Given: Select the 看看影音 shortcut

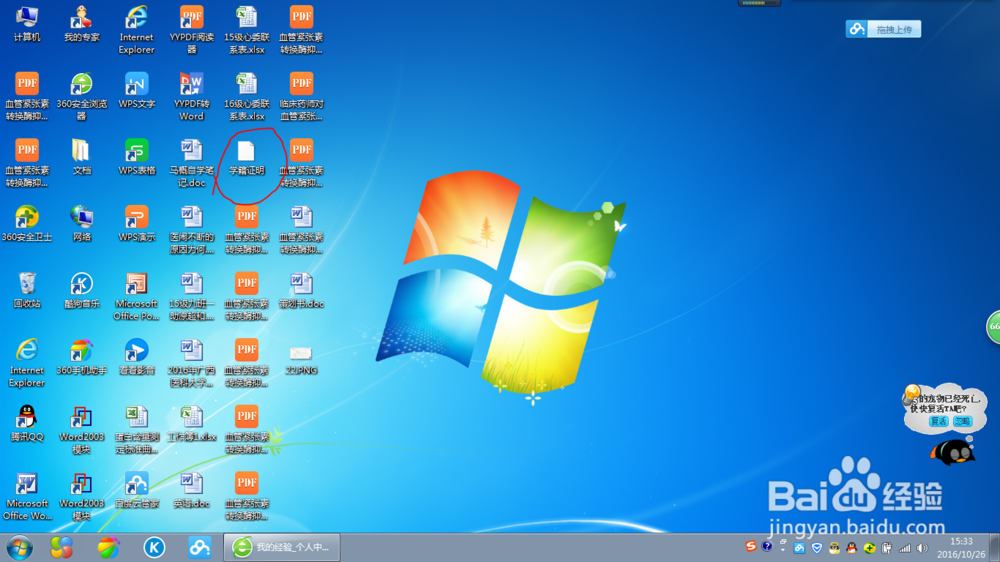Looking at the screenshot, I should [136, 357].
